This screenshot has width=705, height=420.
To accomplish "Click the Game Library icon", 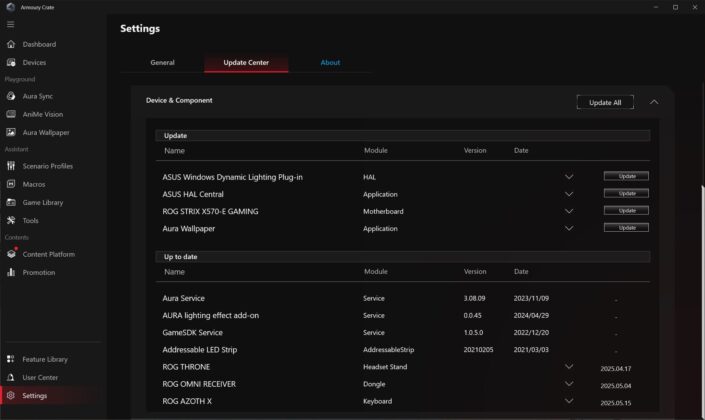I will [x=11, y=202].
